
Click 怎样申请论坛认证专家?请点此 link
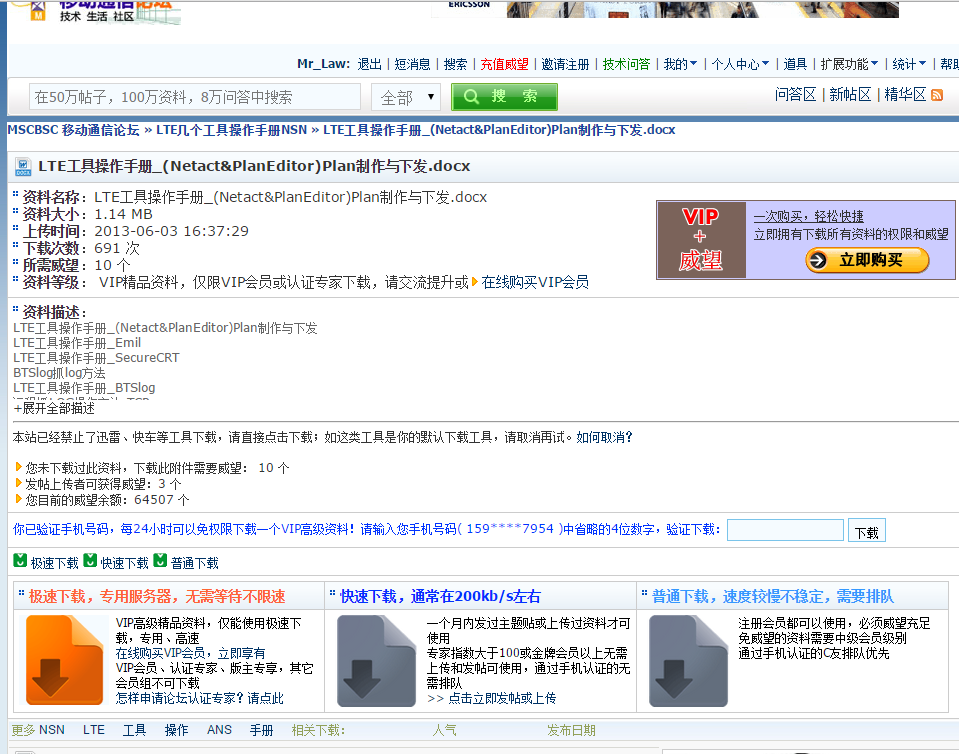pos(199,698)
